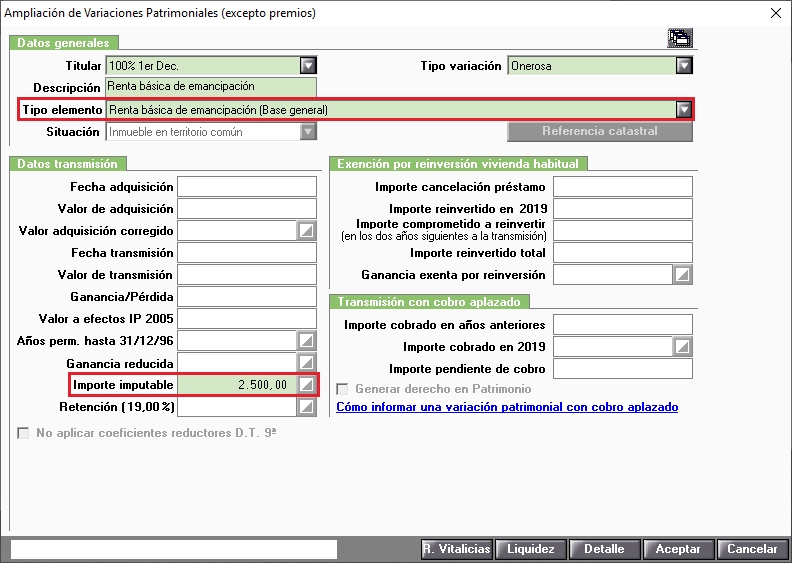Click the Valor adquisición corregido field
This screenshot has height=563, width=792.
coord(237,231)
